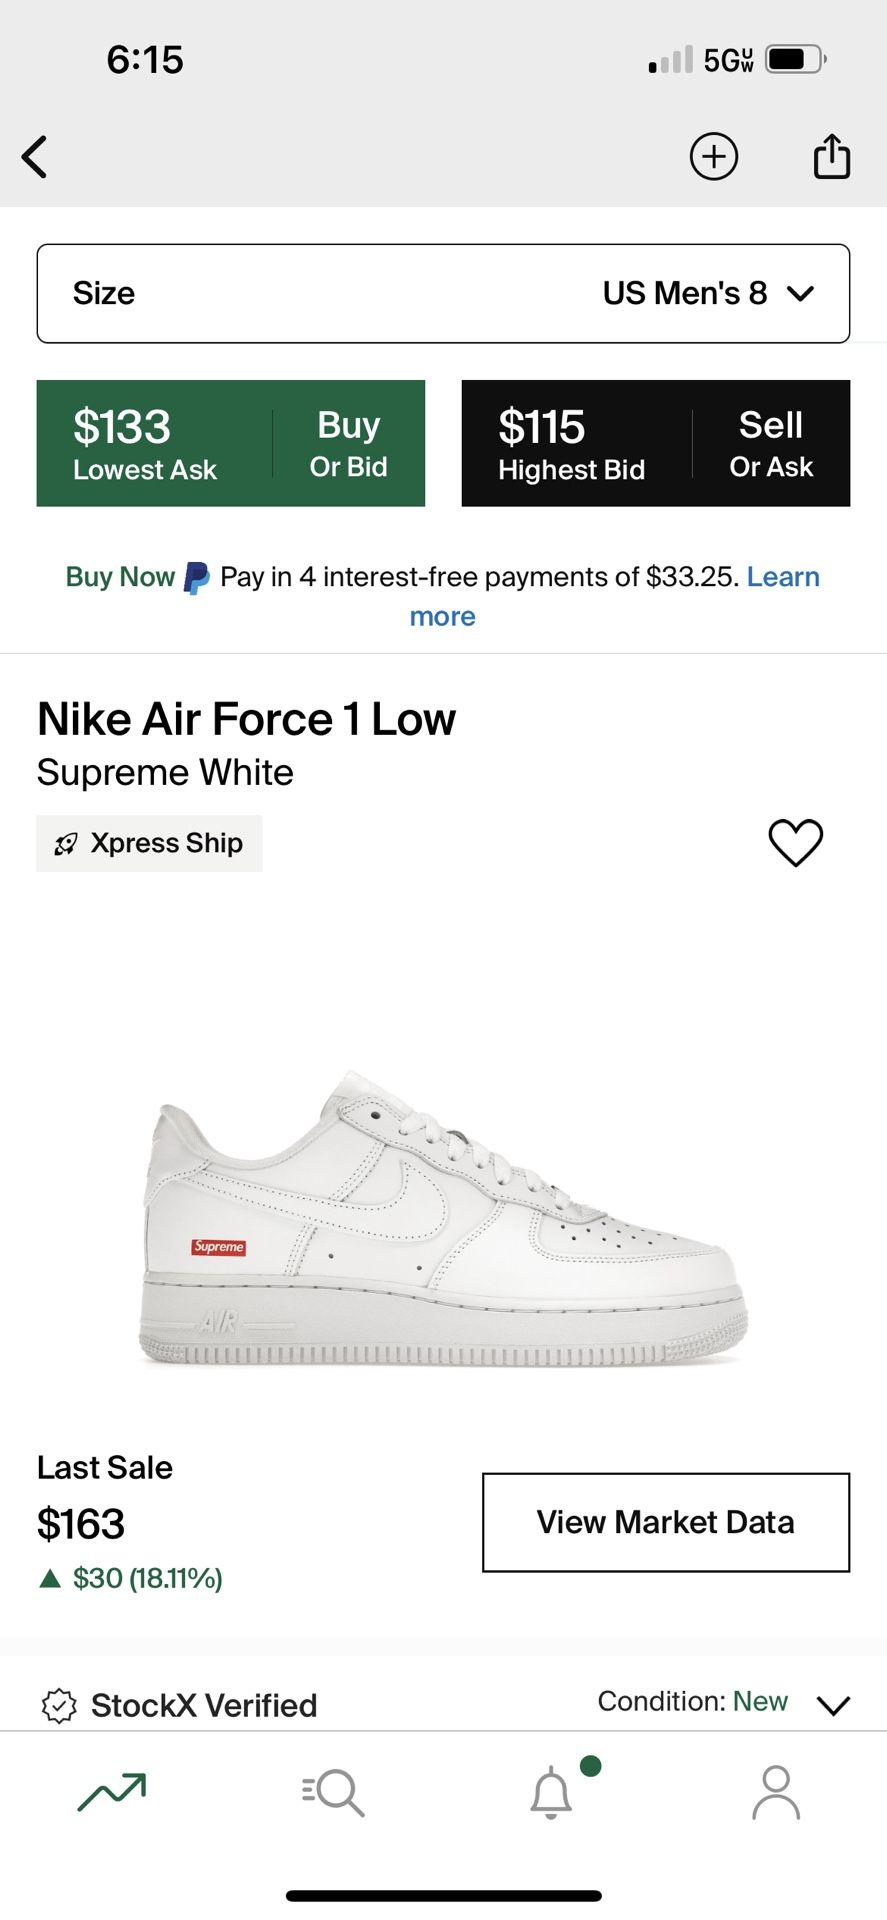Tap the trending chart home icon
887x1920 pixels.
[112, 1792]
